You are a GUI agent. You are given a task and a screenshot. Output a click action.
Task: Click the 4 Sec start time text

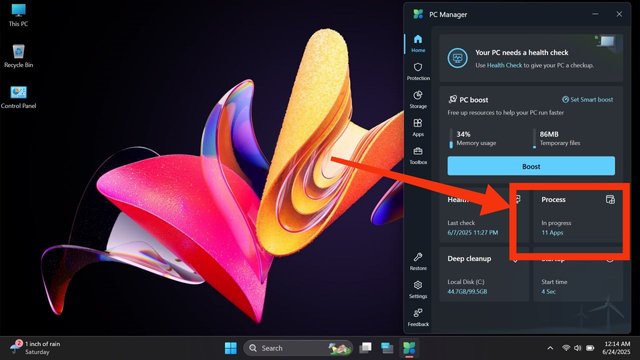coord(548,291)
